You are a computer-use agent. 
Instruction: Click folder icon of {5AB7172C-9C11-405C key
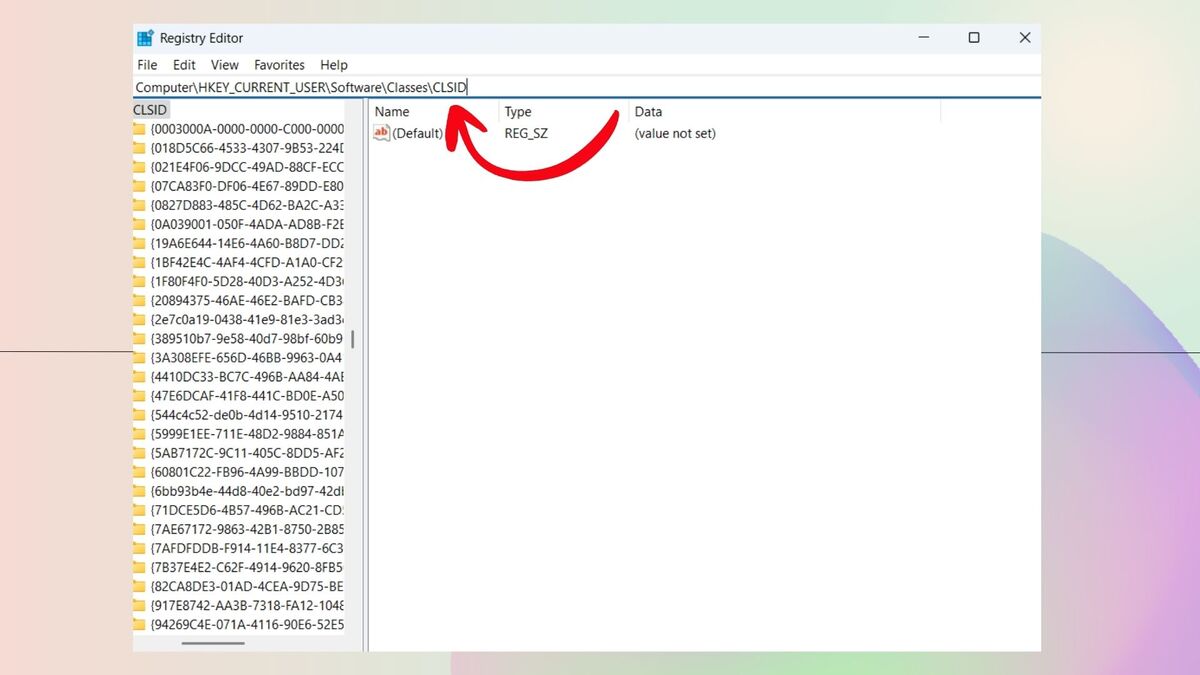[x=140, y=452]
